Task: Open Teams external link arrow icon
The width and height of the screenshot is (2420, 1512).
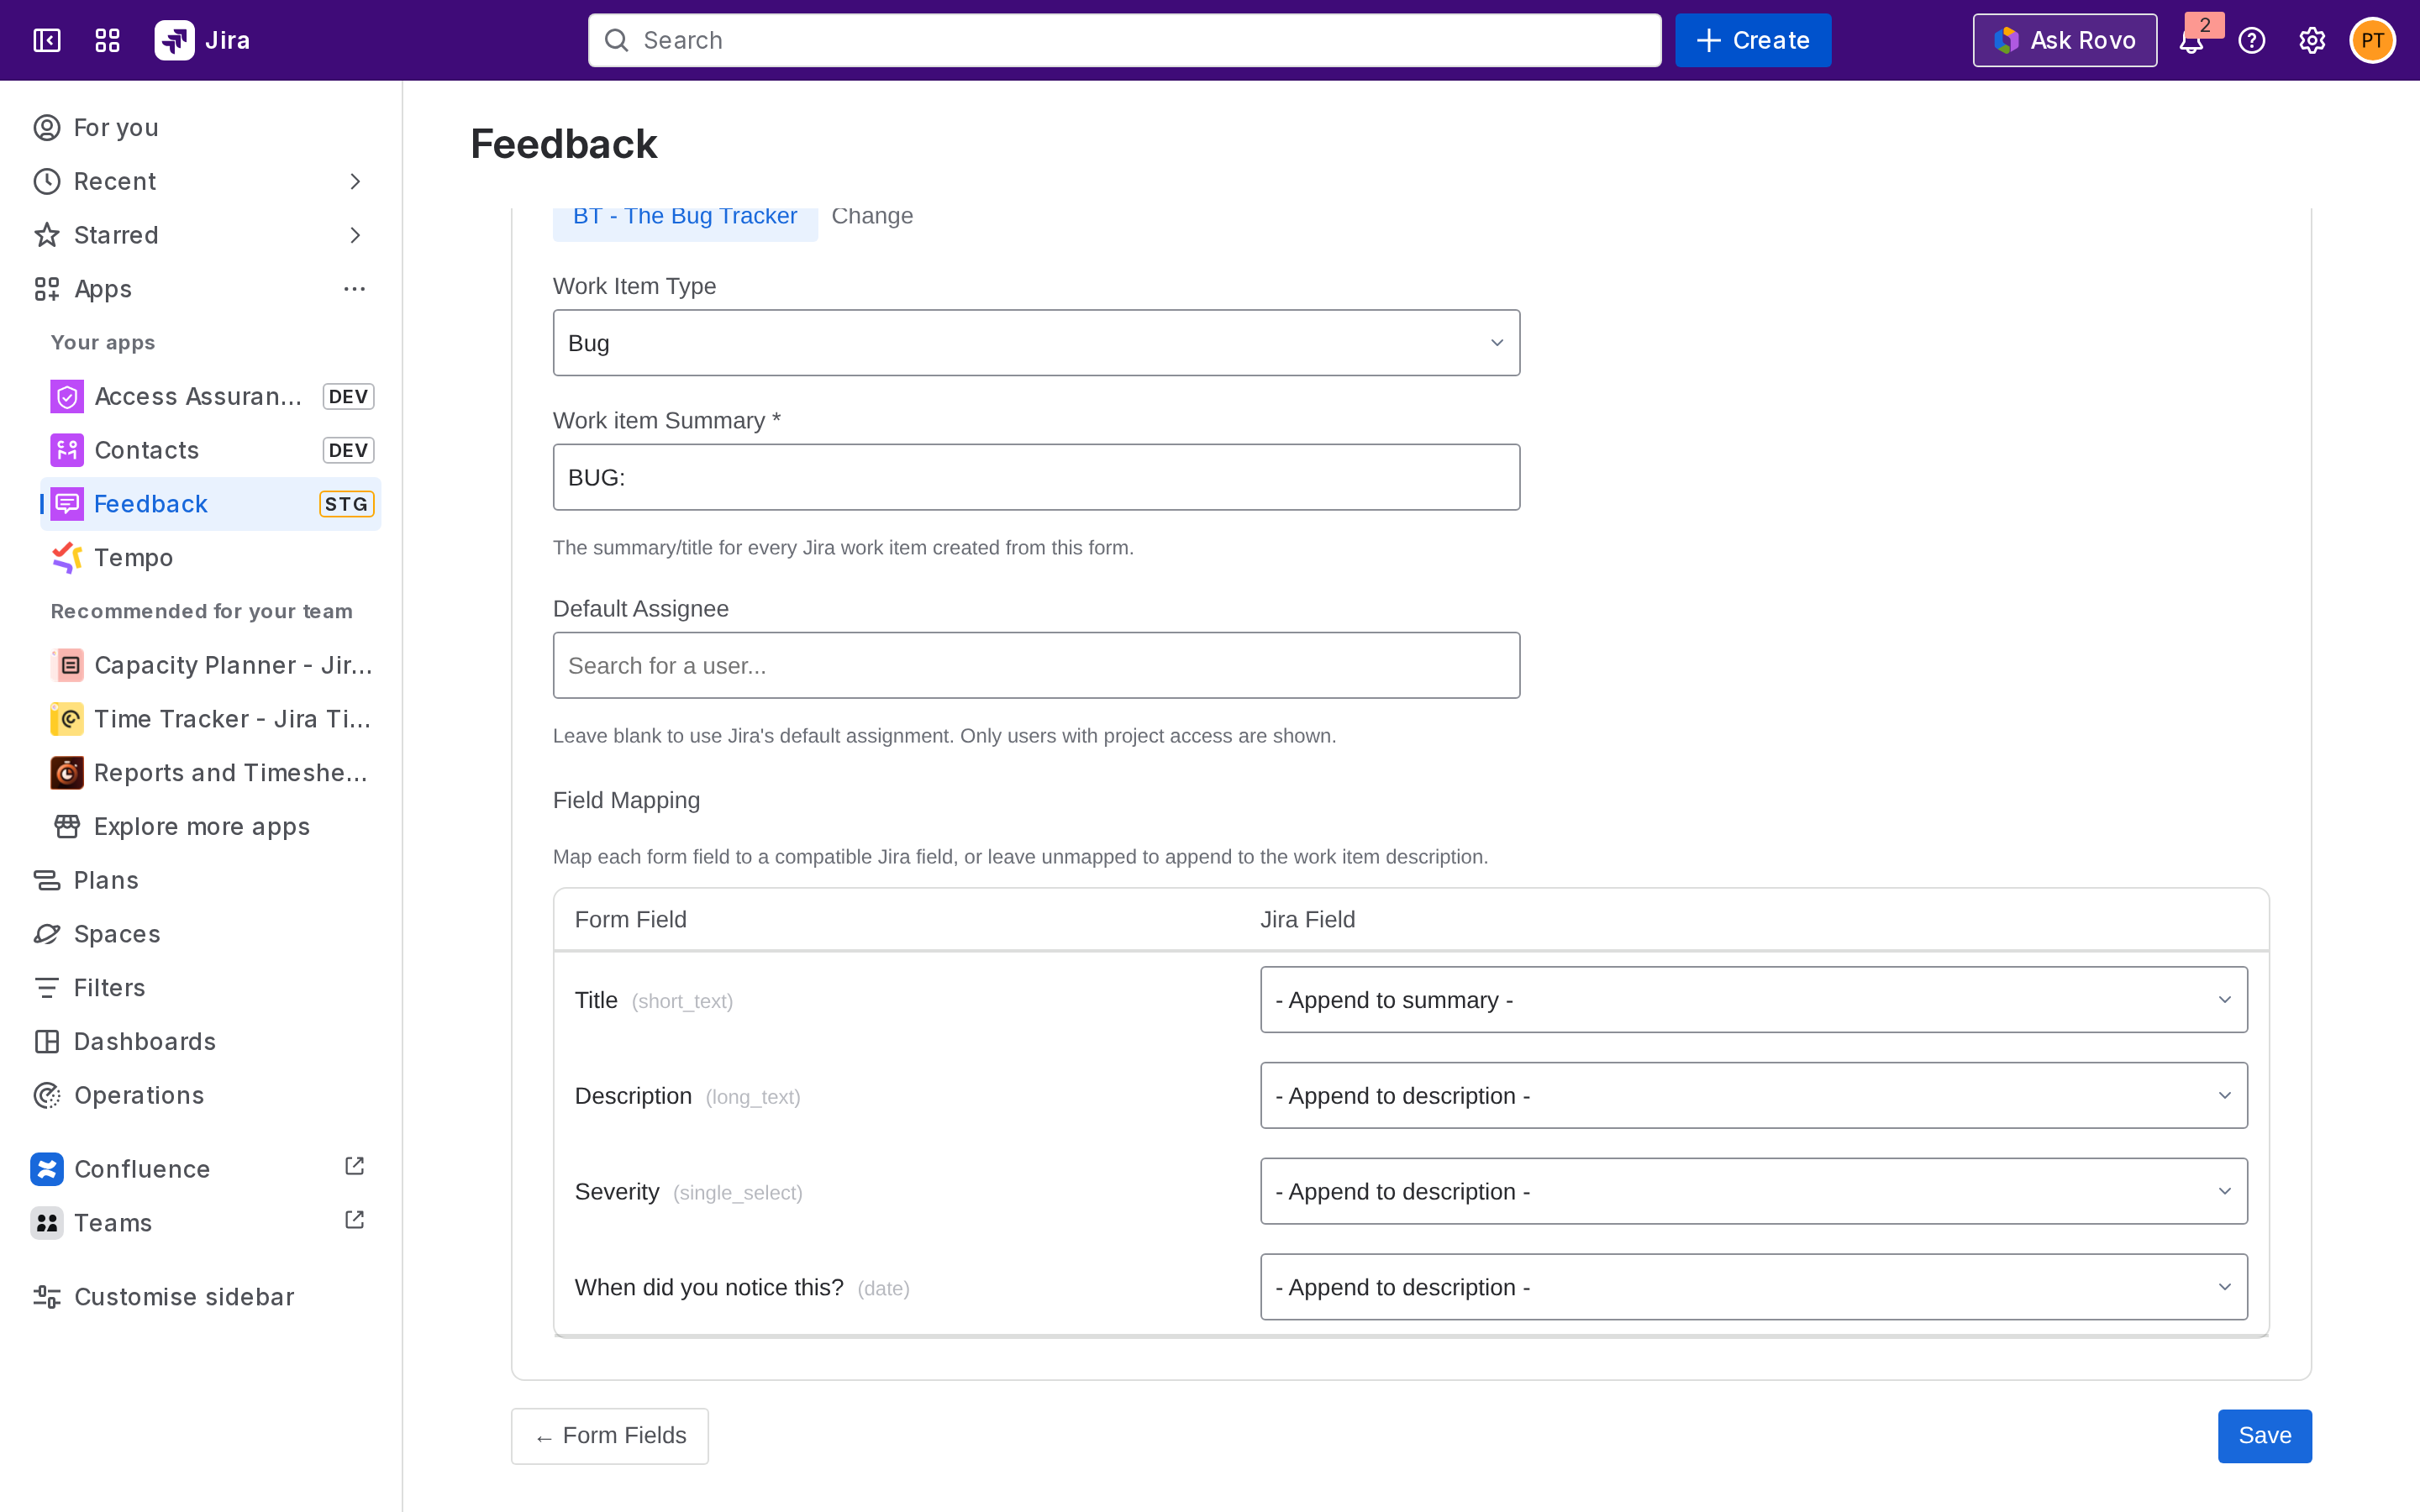Action: click(354, 1221)
